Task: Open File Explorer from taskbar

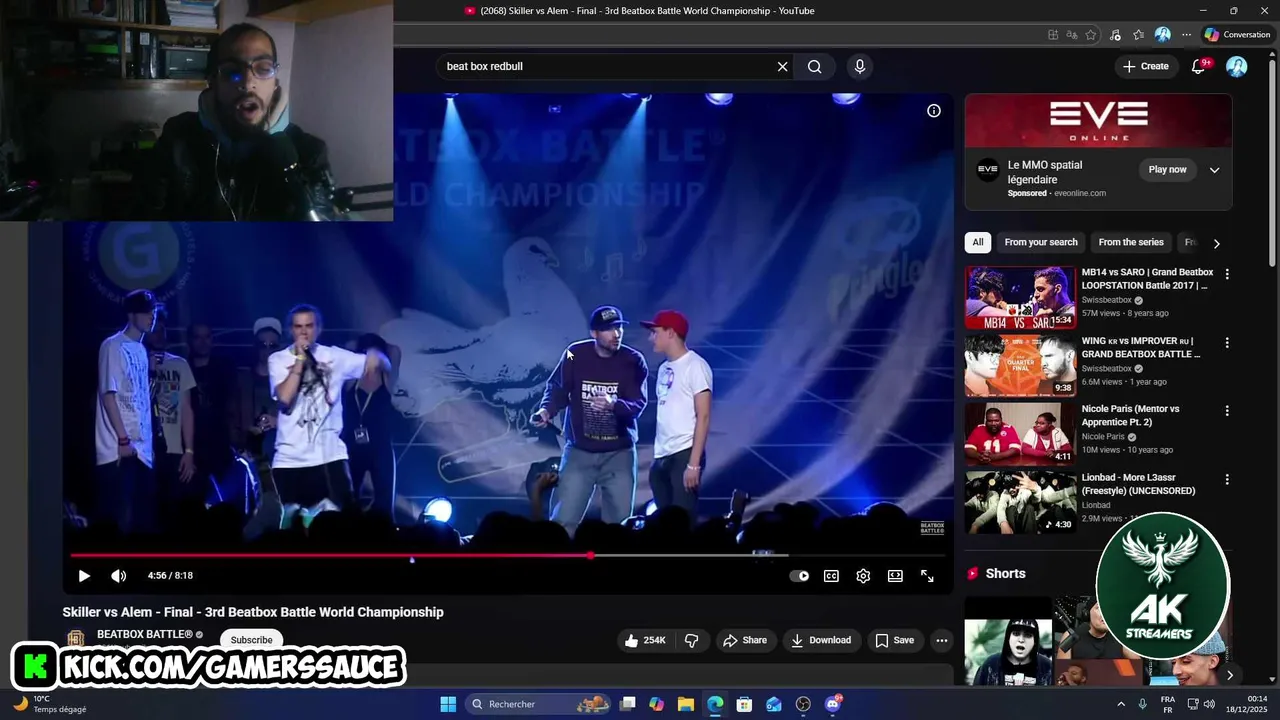Action: point(685,704)
